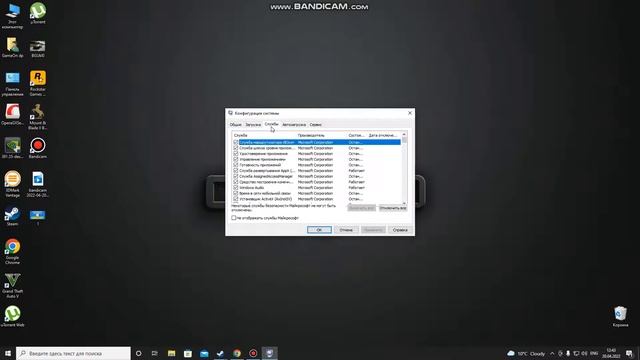Screen dimensions: 640x360
Task: Select the 'Служба AssignedAccessManager' row
Action: coord(316,176)
